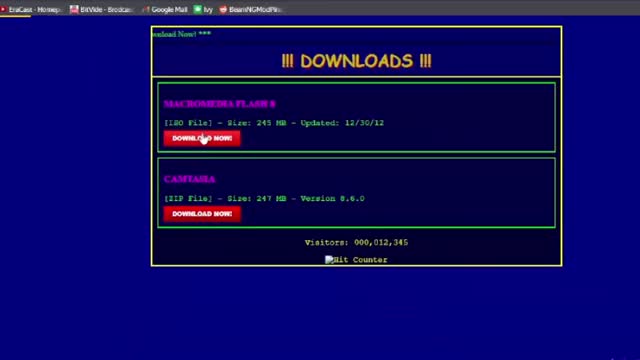Click the red BeamNG bookmark icon
Screen dimensions: 640x360
tap(223, 9)
